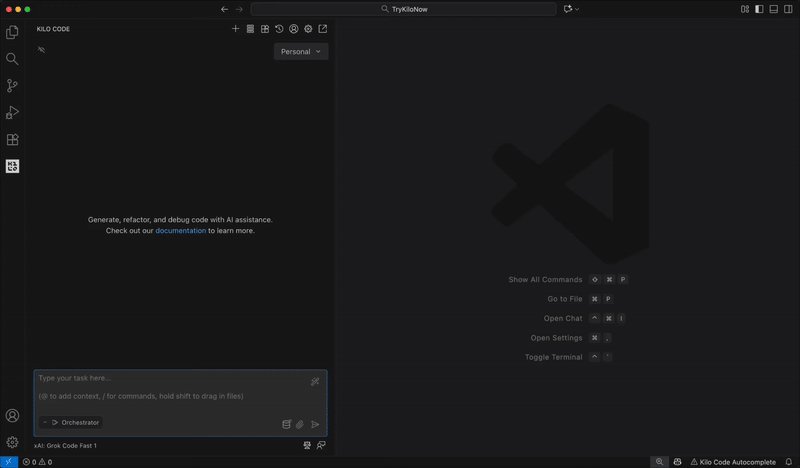Viewport: 800px width, 468px height.
Task: Toggle the secondary side bar
Action: coord(788,9)
